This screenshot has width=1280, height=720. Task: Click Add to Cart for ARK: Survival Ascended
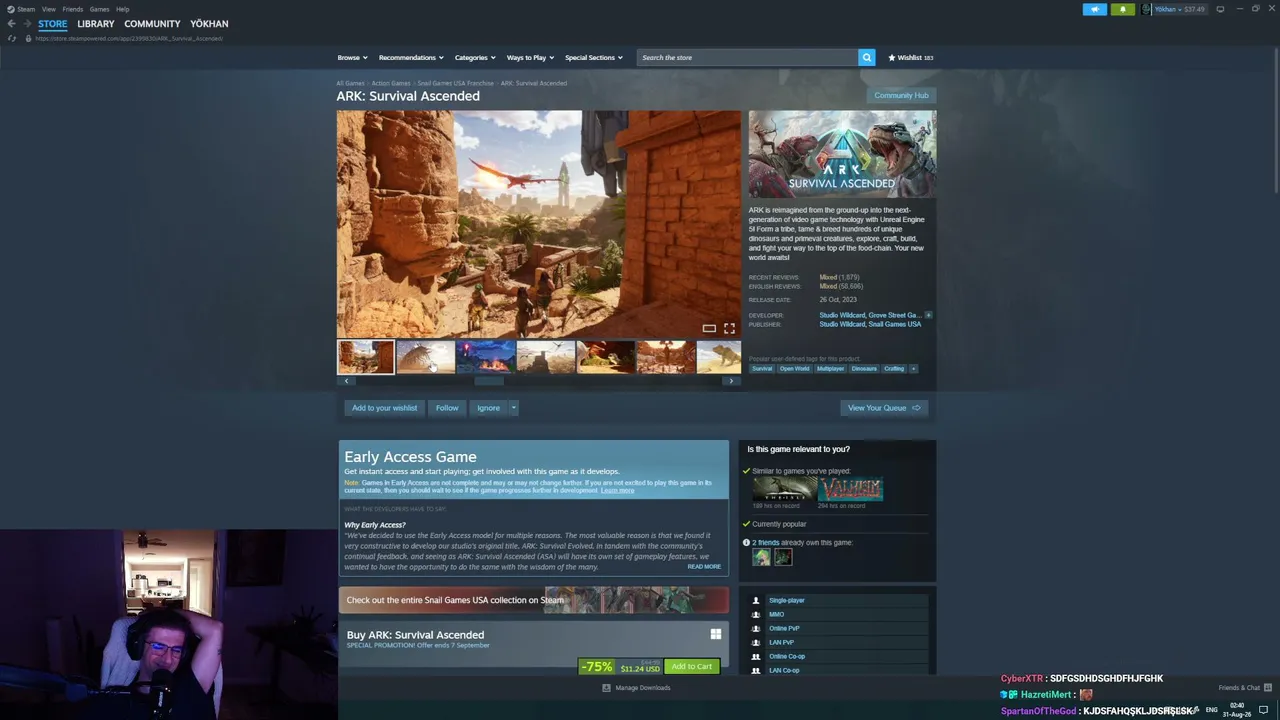click(x=692, y=667)
